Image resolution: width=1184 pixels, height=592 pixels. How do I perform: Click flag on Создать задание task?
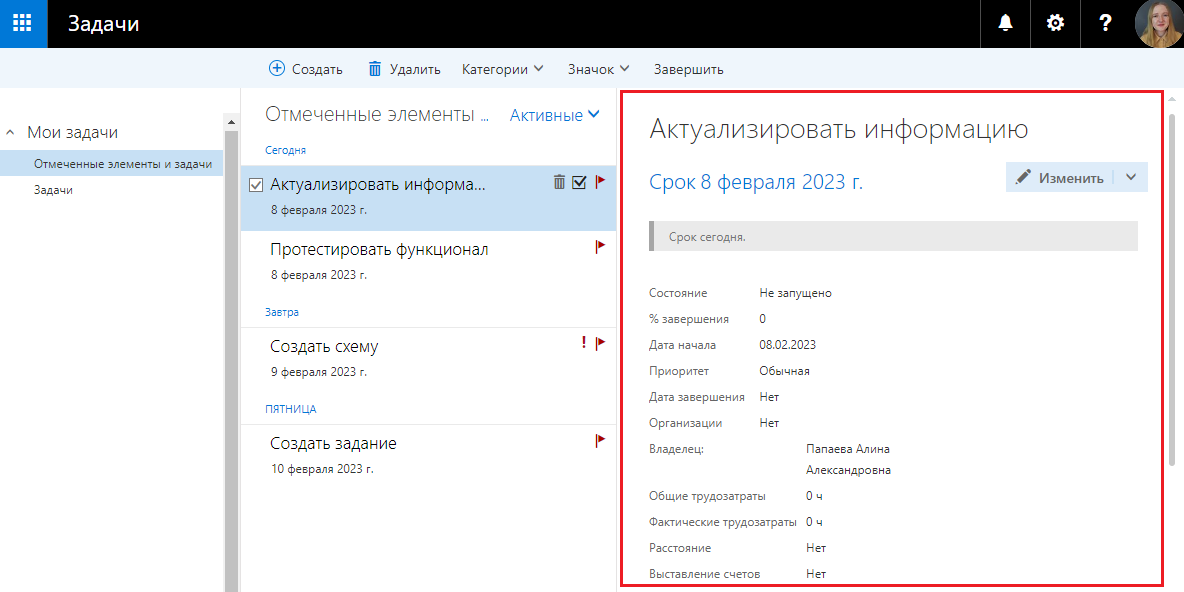601,440
